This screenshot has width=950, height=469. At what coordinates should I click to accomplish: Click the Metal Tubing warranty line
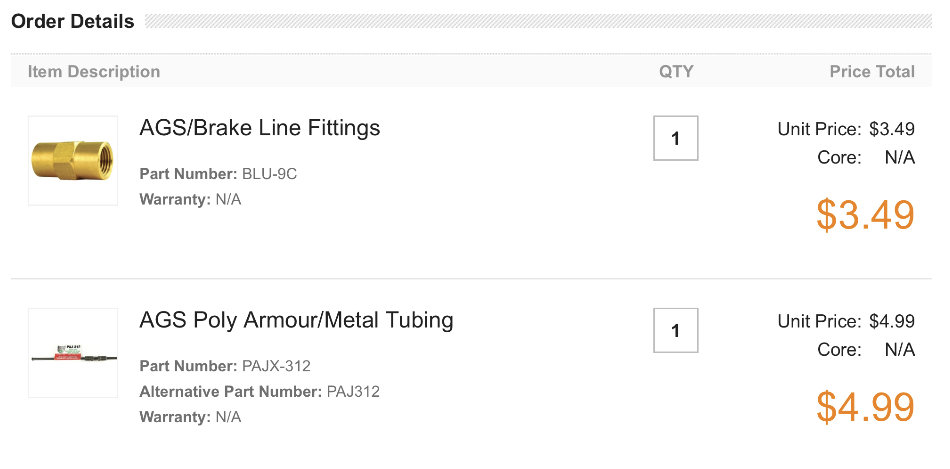pyautogui.click(x=190, y=417)
